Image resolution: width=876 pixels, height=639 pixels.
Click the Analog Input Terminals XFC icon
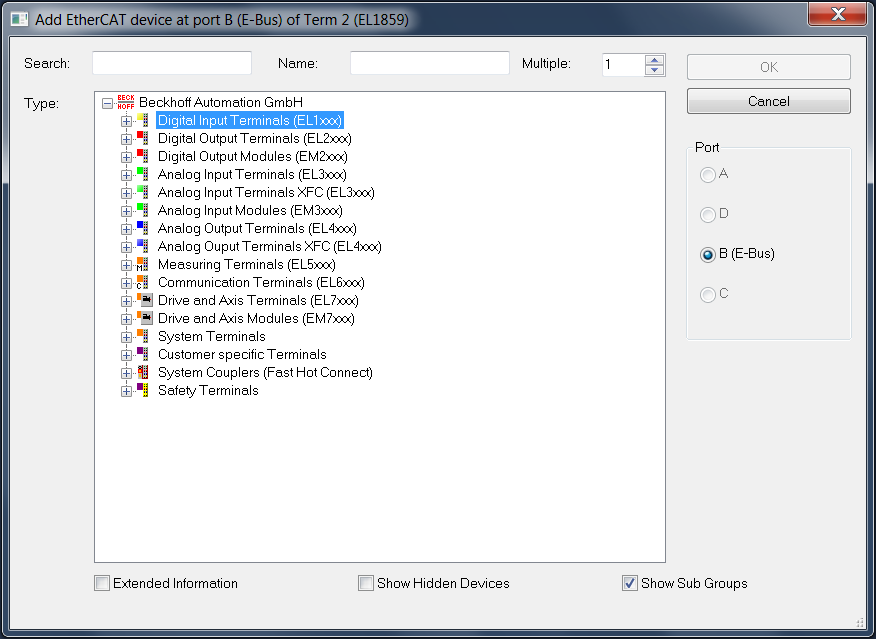tap(142, 192)
